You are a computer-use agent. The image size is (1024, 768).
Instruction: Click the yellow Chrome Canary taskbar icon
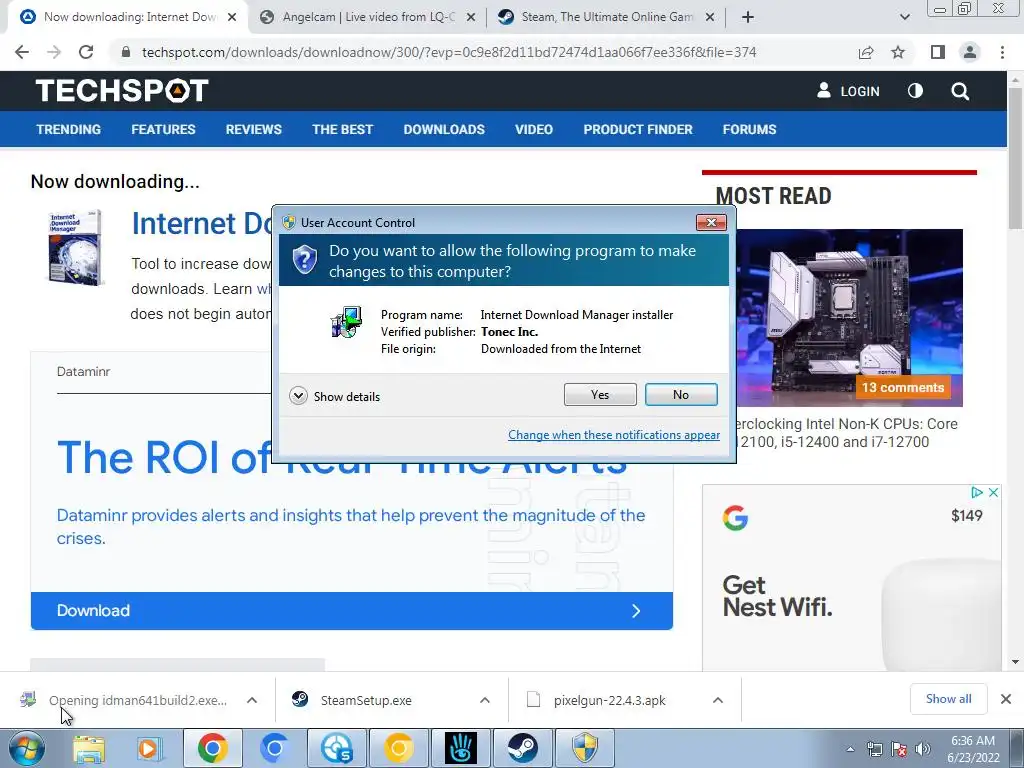click(398, 748)
